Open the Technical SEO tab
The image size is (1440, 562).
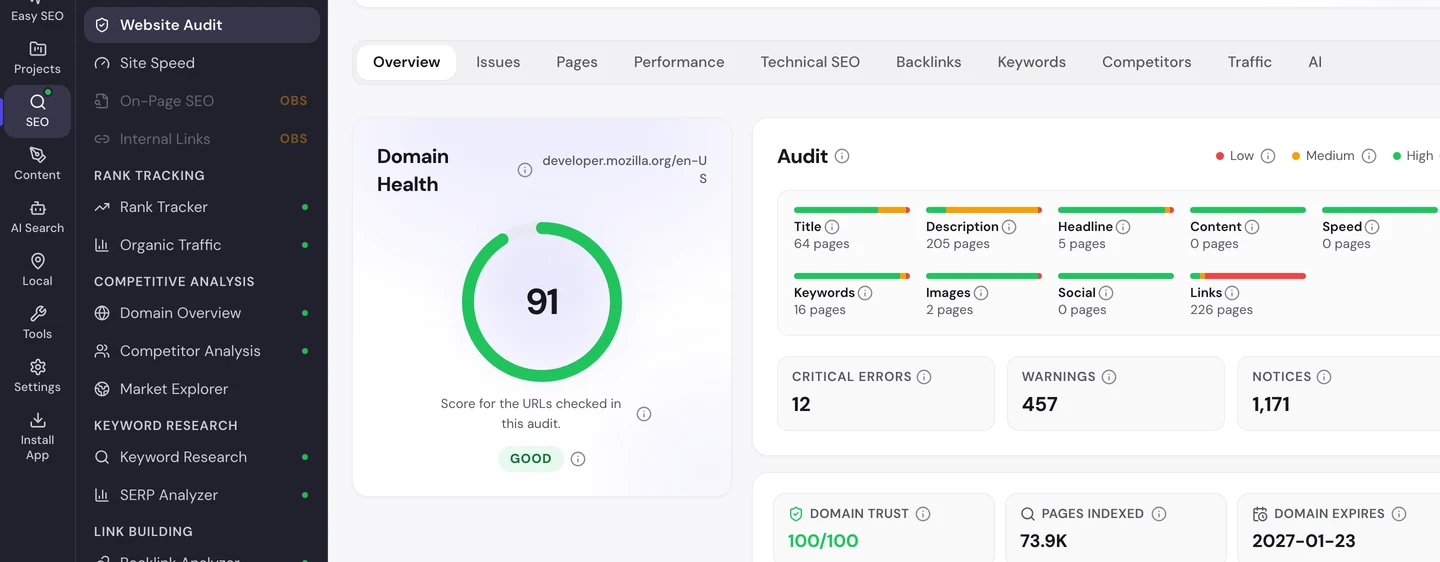(810, 62)
